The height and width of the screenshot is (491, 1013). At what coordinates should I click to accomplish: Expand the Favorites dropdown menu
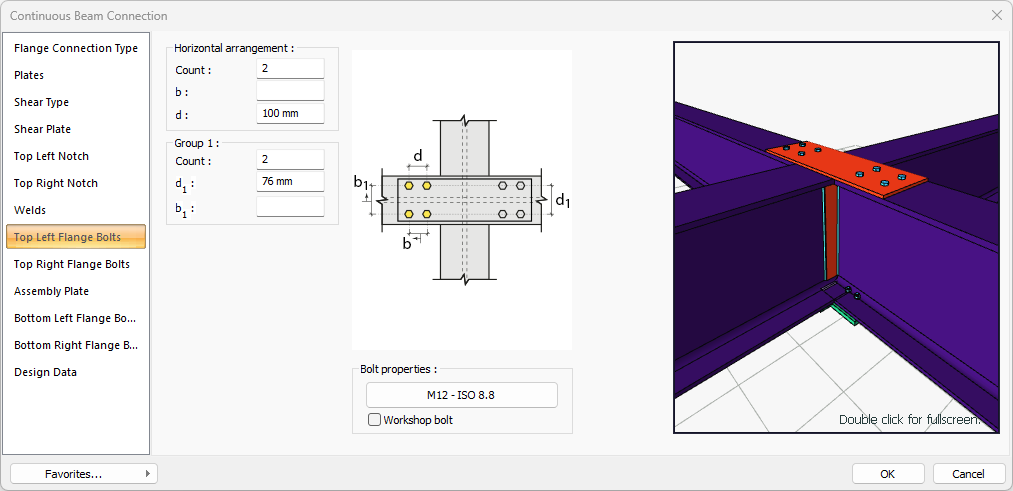pos(84,474)
